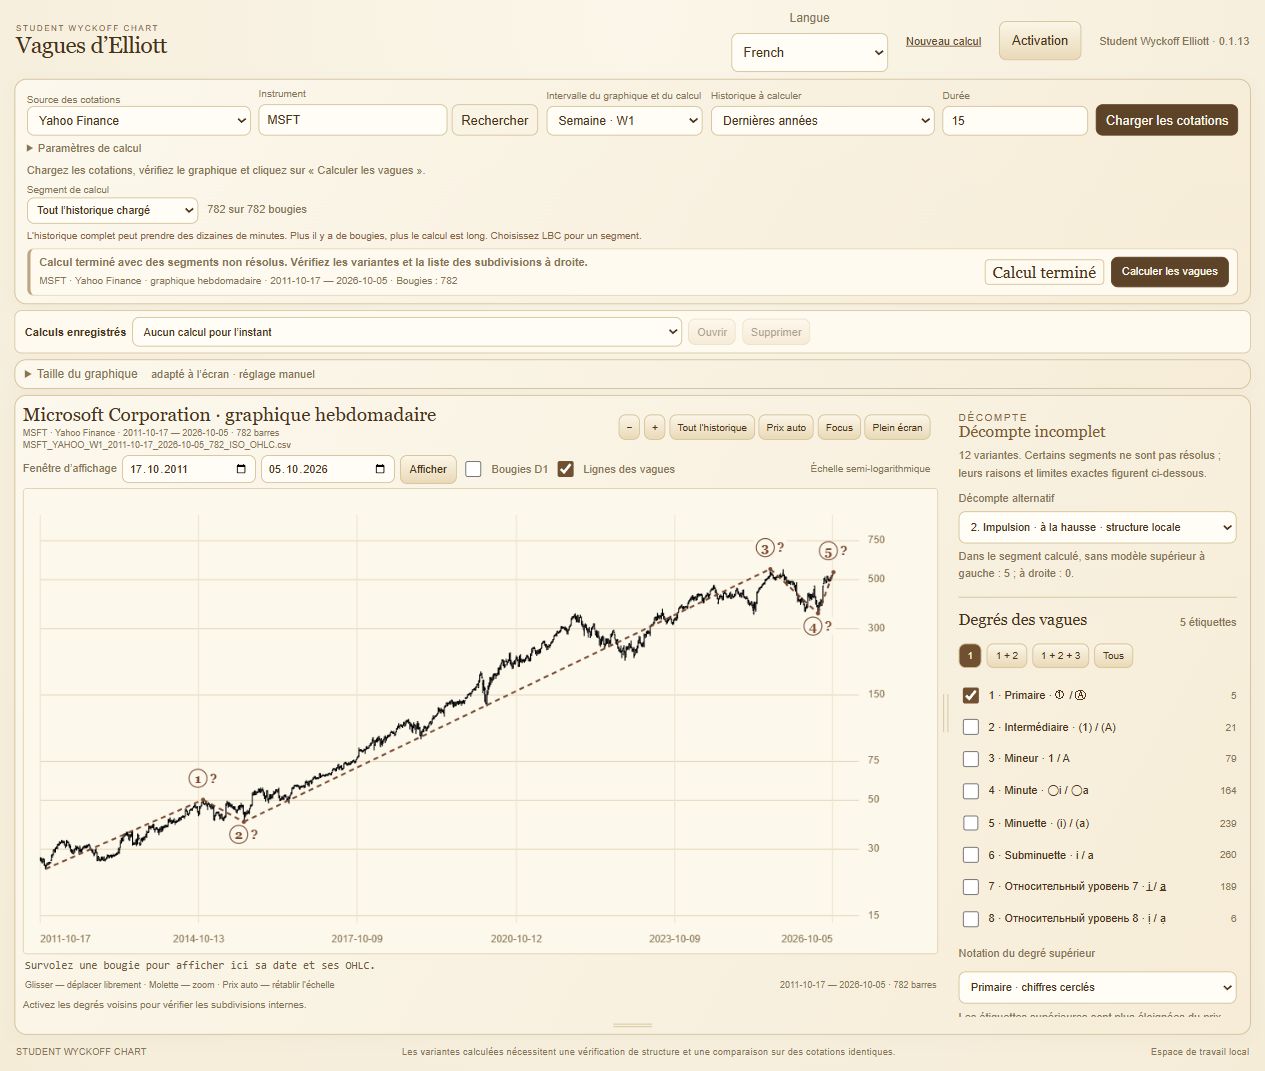Click the Instrument field containing MSFT
The height and width of the screenshot is (1071, 1265).
point(352,120)
